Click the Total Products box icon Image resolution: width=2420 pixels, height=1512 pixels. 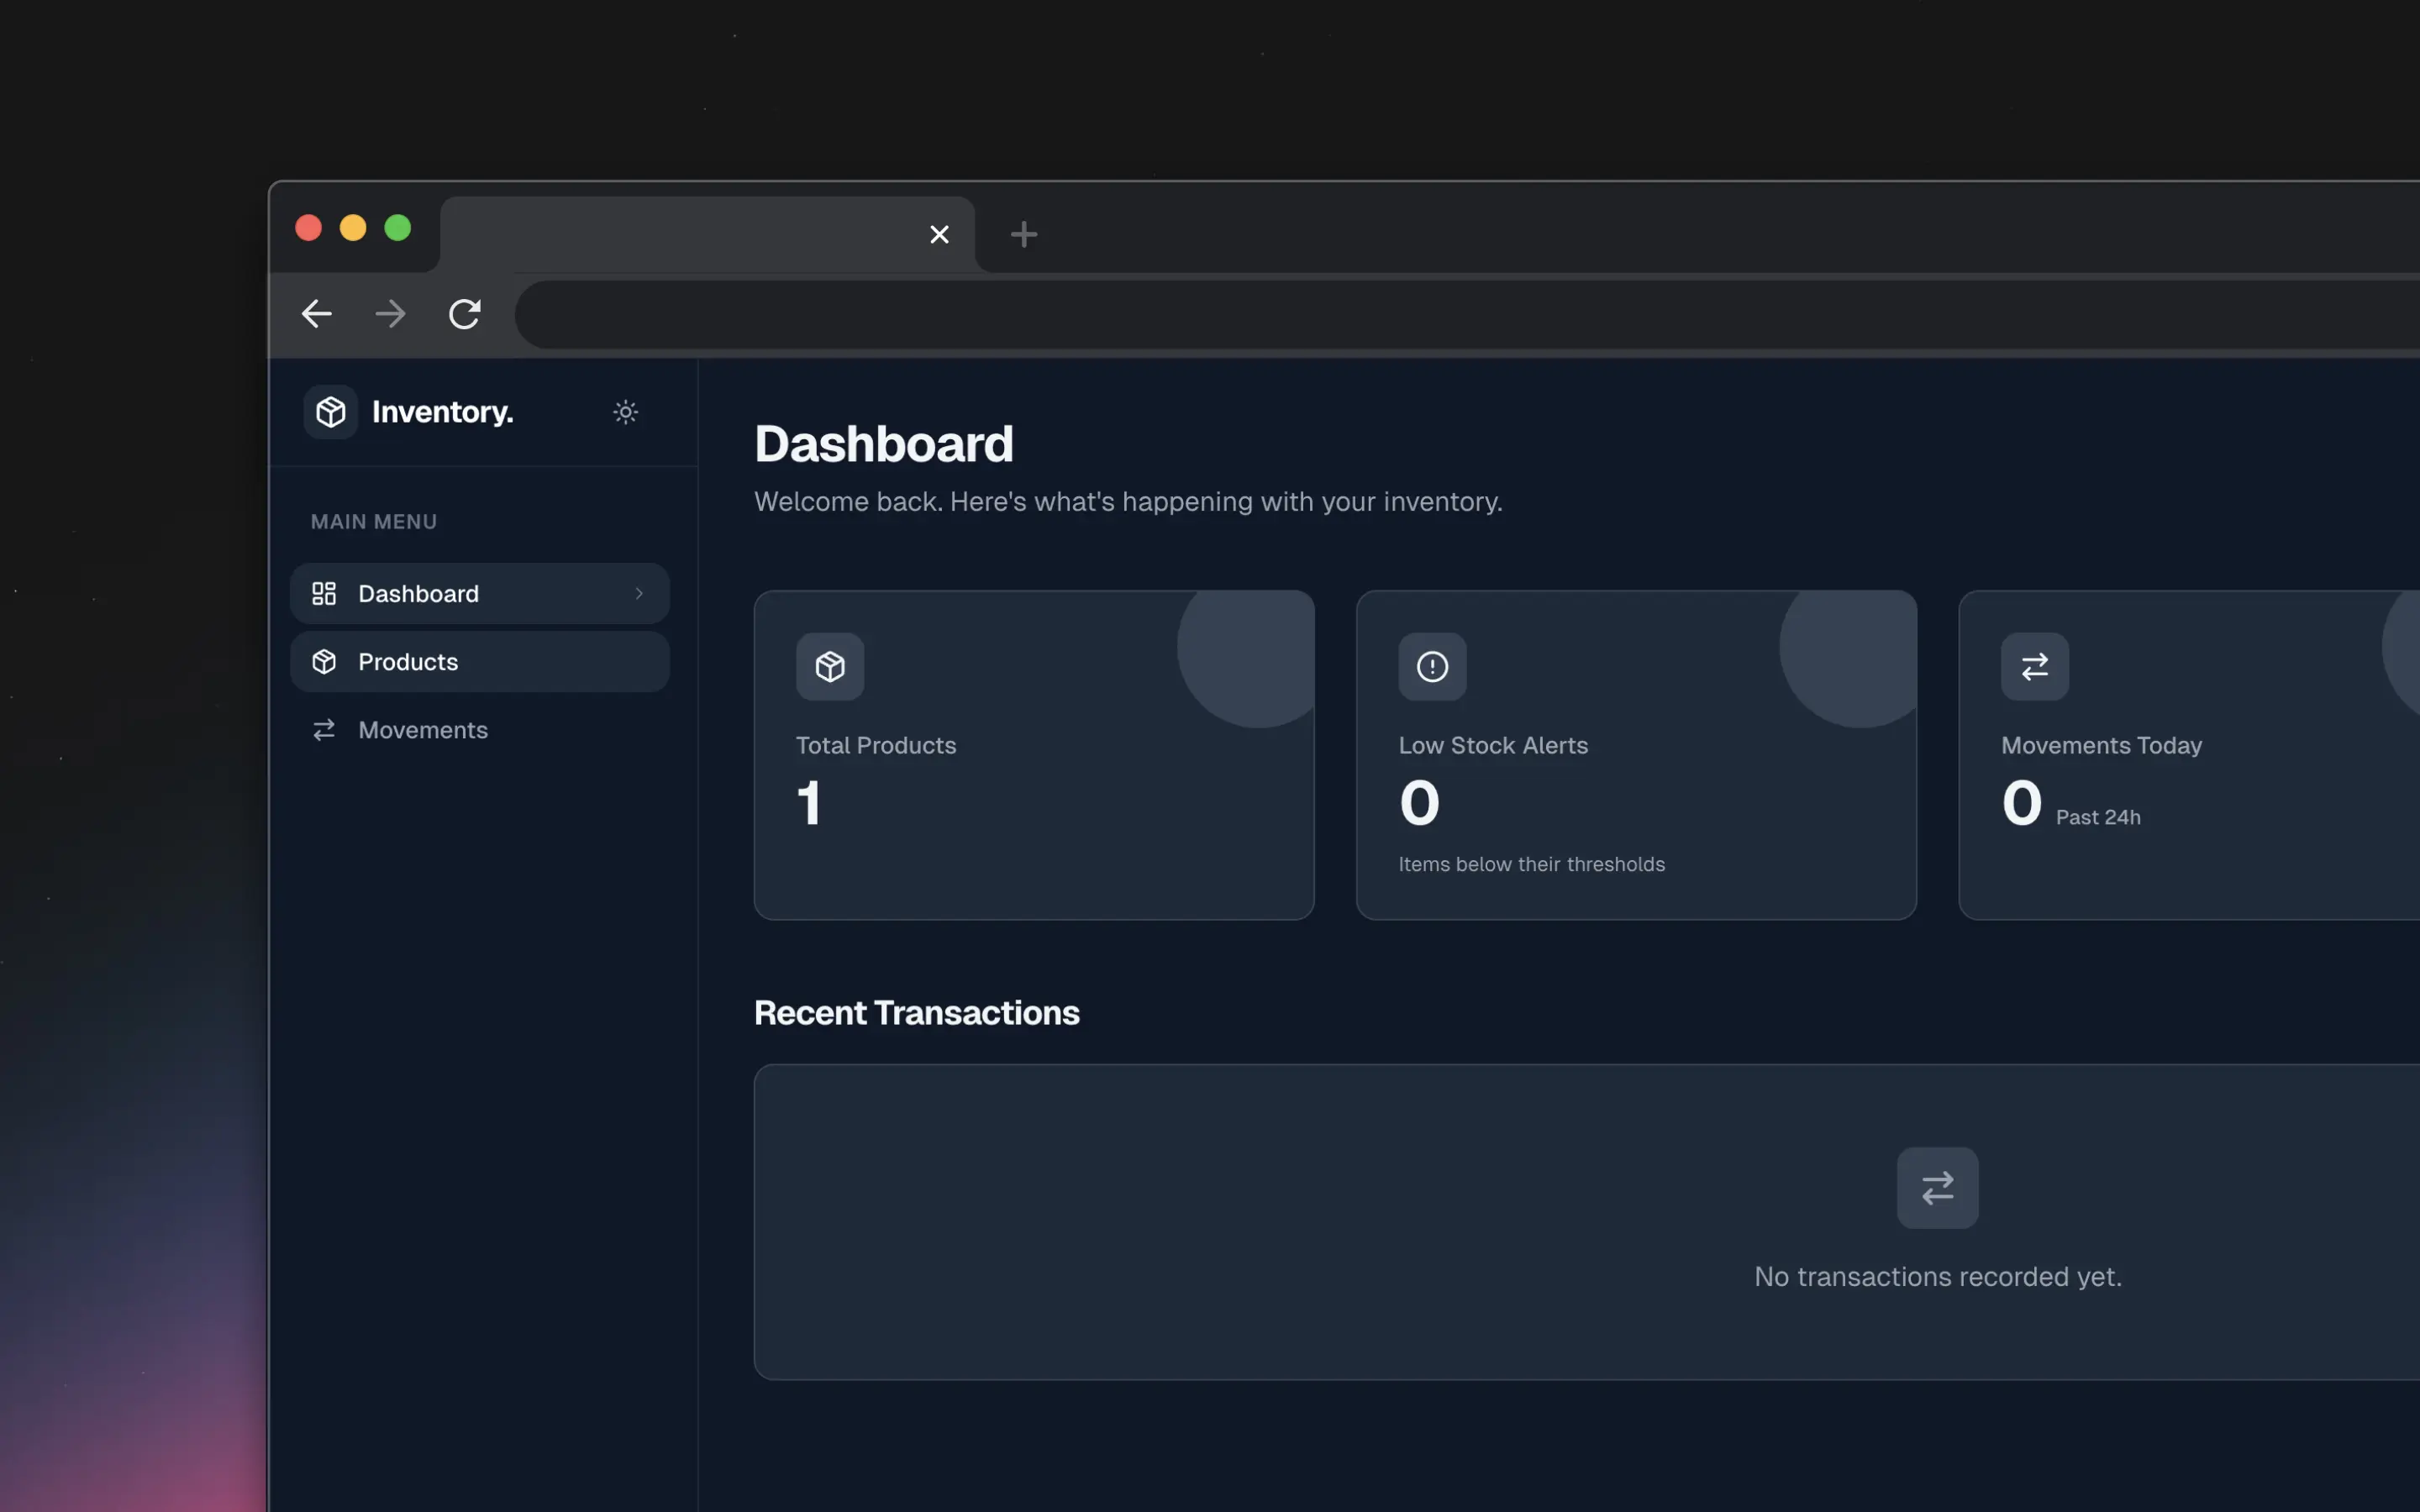(x=829, y=666)
